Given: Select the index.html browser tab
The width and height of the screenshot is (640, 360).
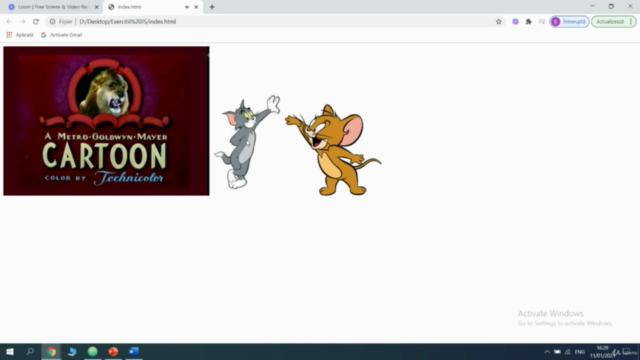Looking at the screenshot, I should coord(153,7).
